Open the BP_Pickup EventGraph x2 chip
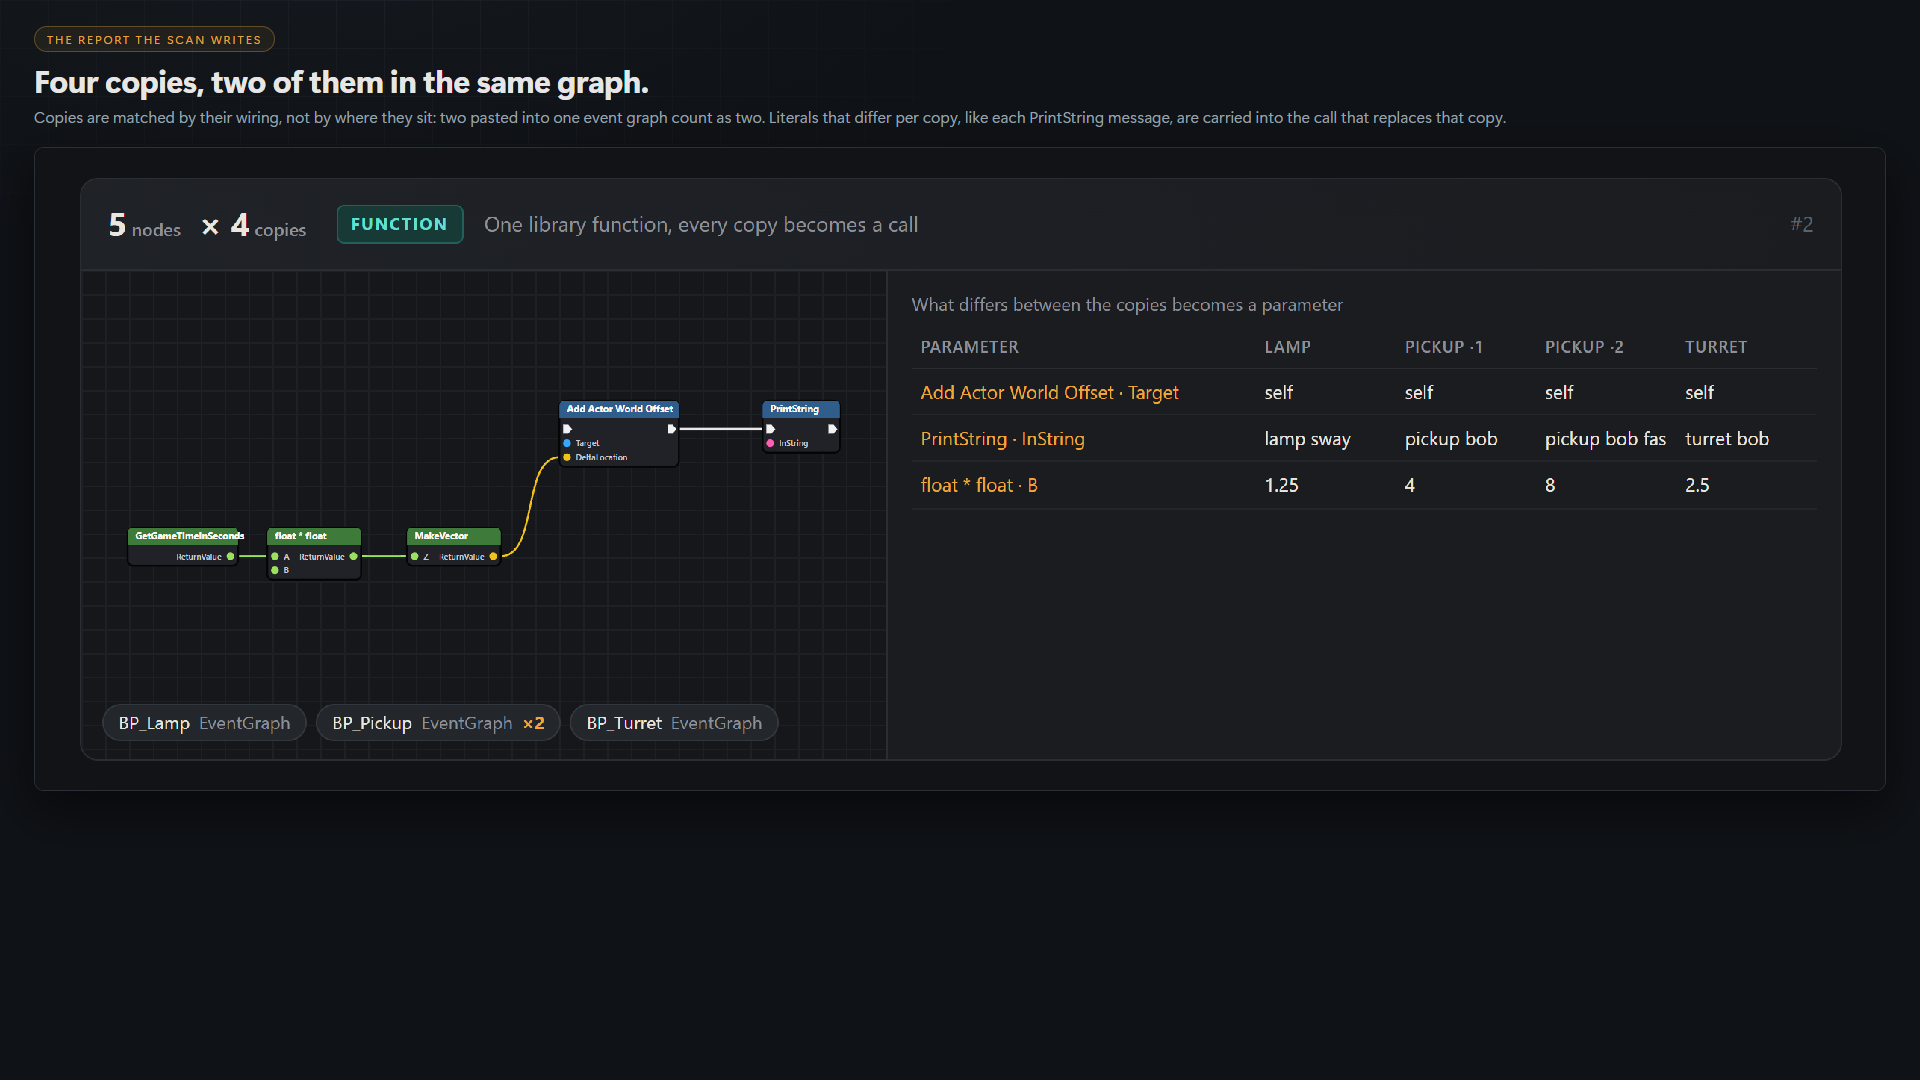 [x=438, y=723]
